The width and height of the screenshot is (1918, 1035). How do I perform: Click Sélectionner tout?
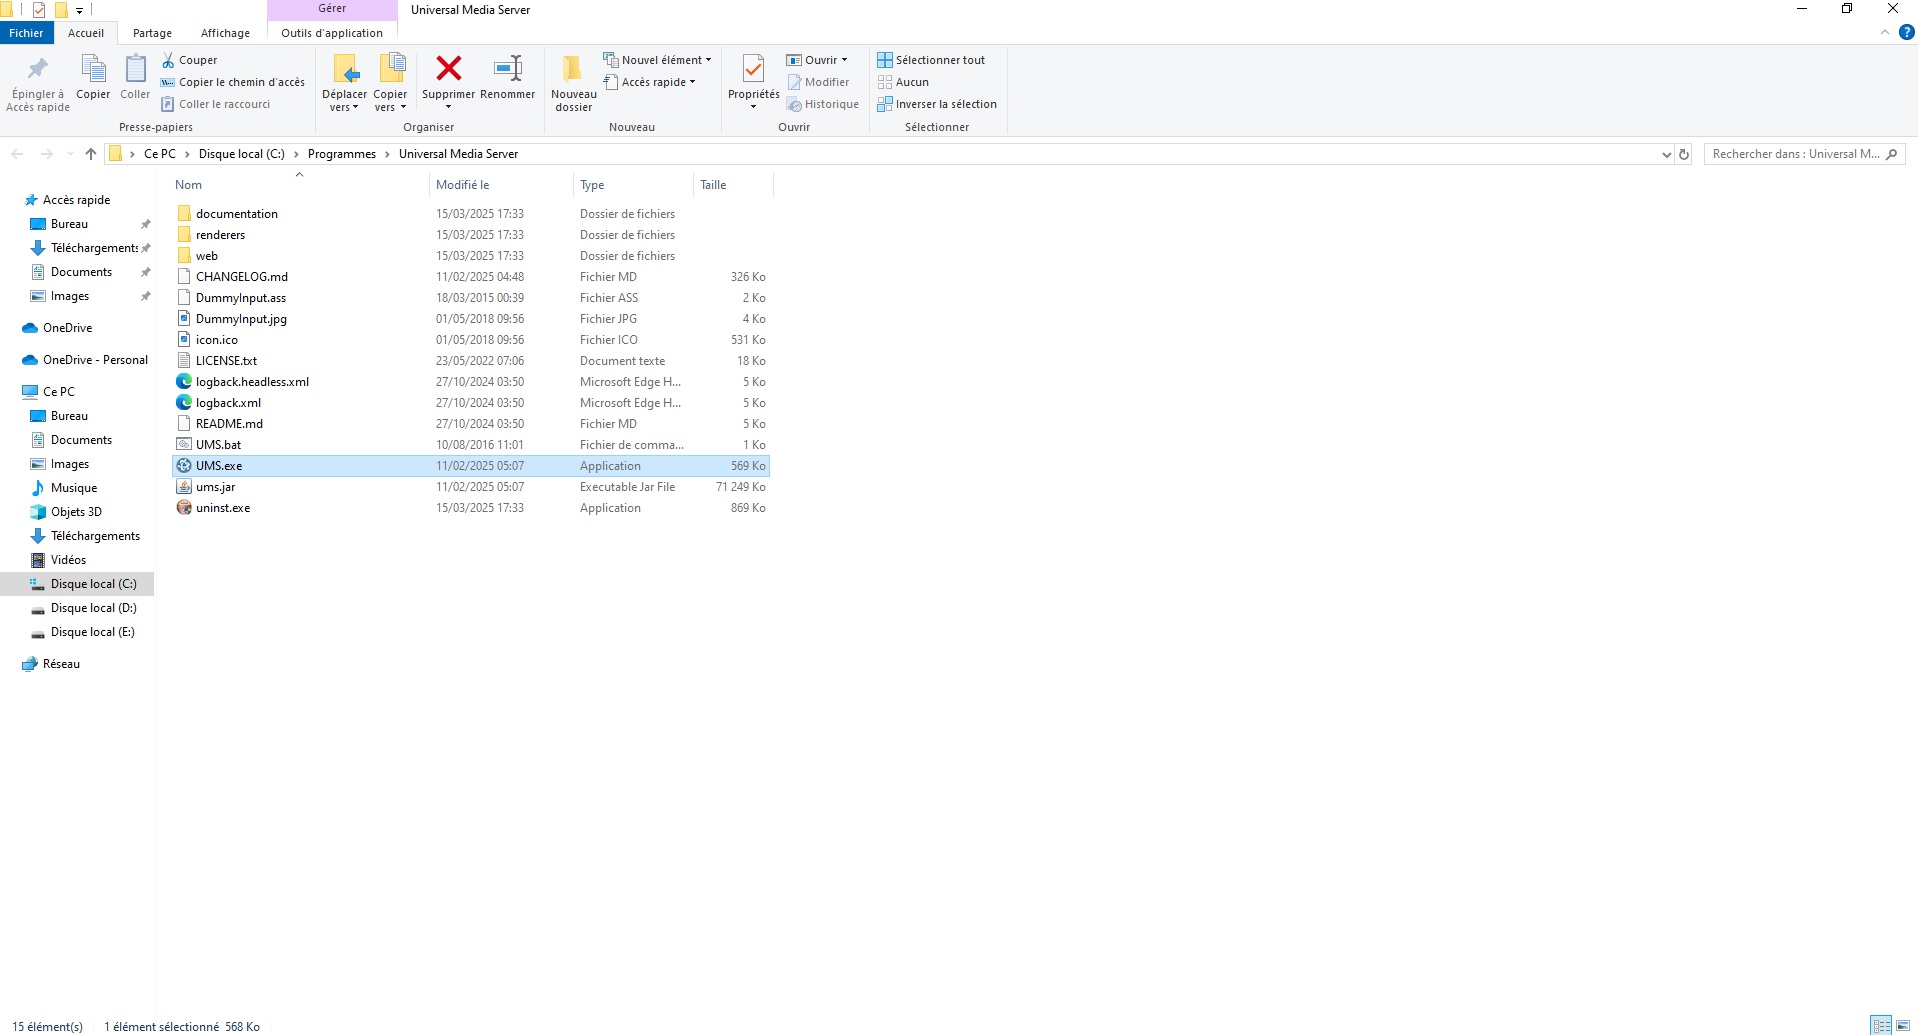coord(931,60)
